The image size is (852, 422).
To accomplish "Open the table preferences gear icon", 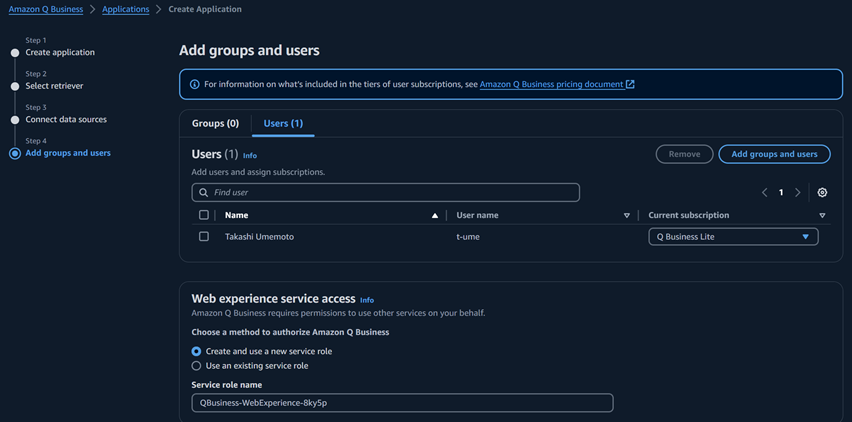I will [822, 192].
